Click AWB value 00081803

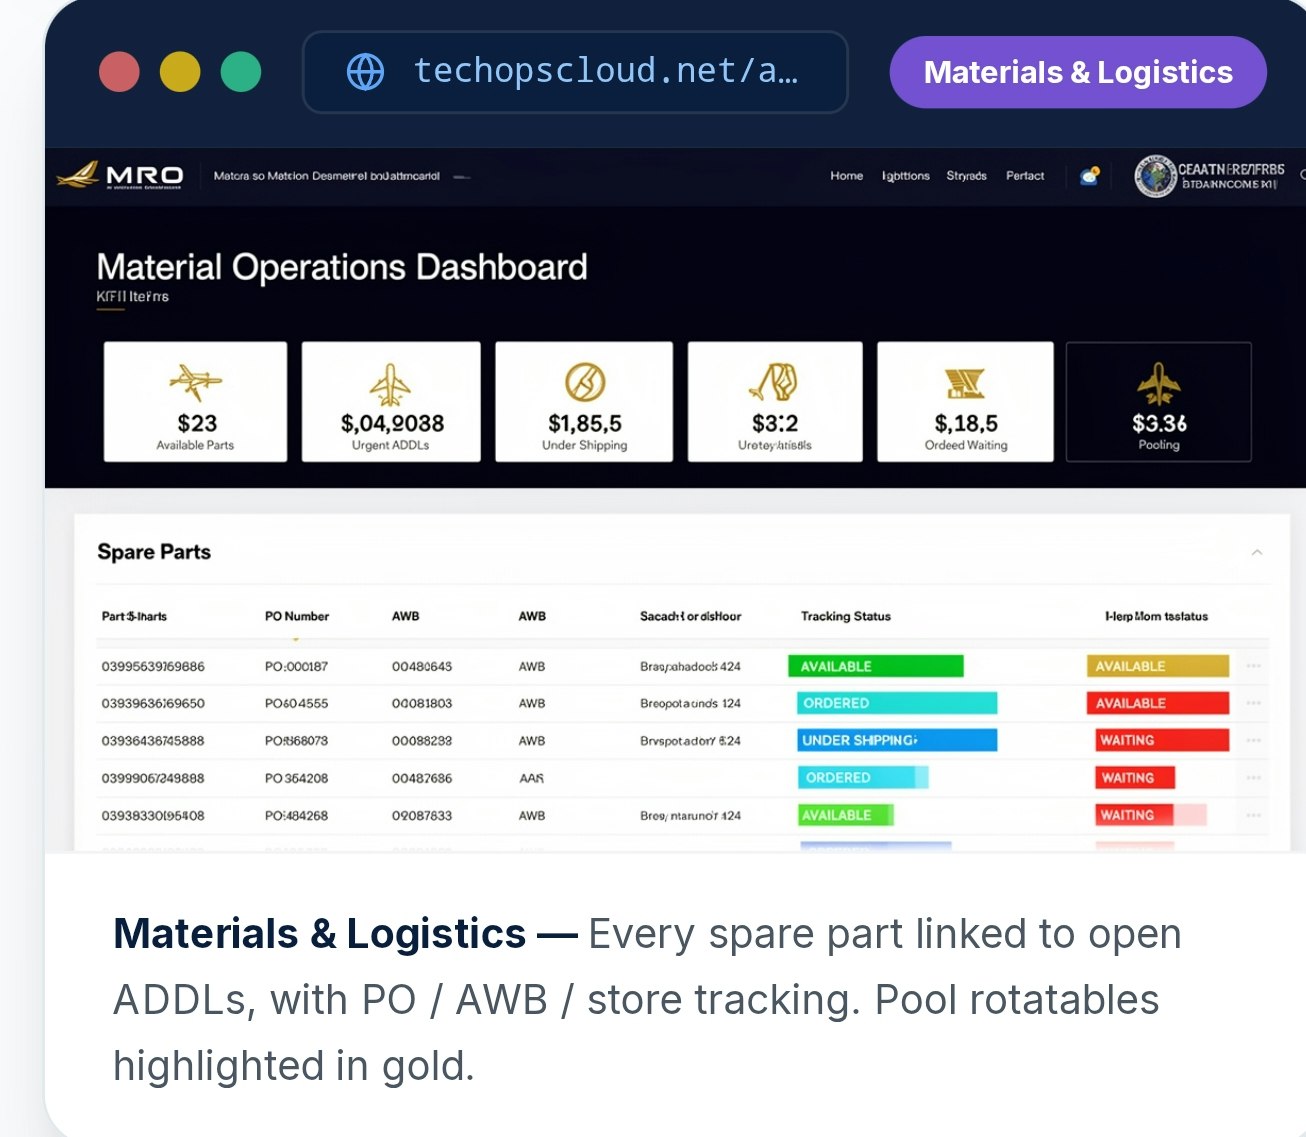pos(422,703)
